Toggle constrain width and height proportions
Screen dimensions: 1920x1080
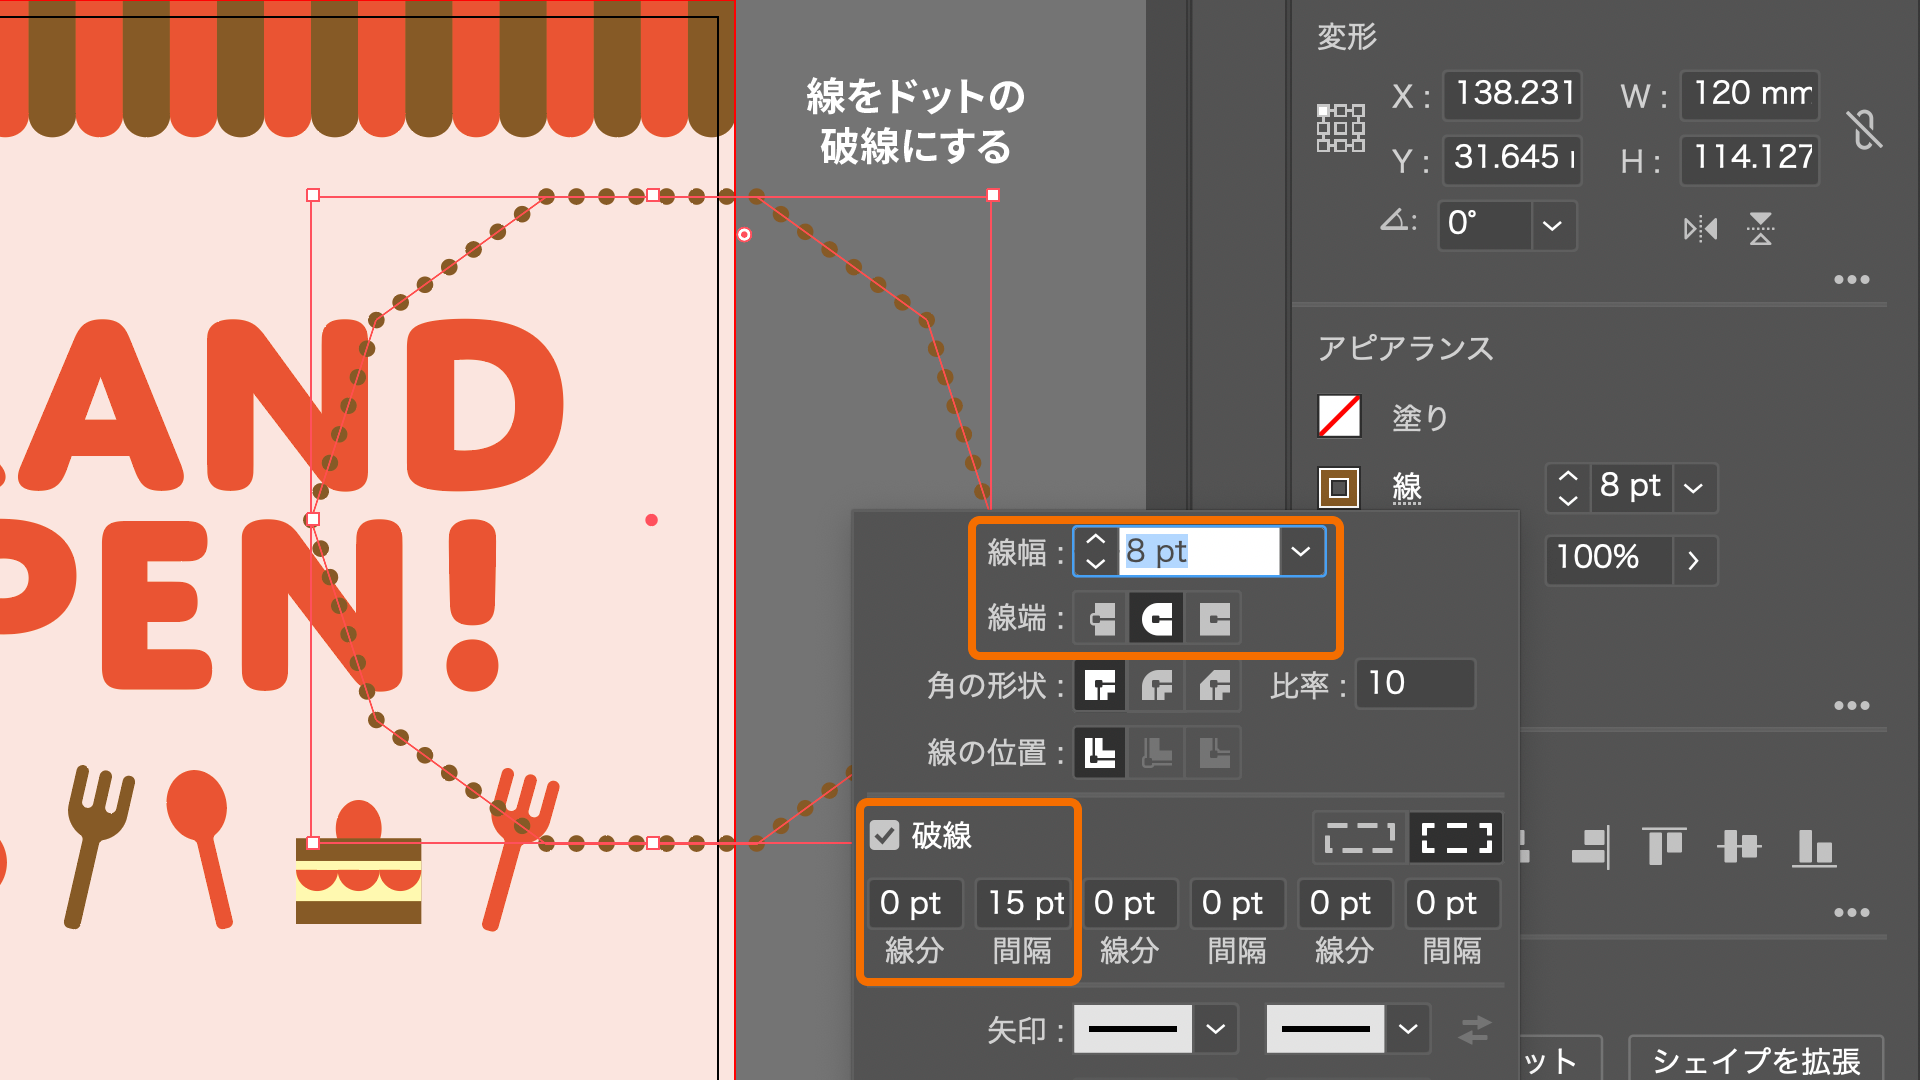click(1864, 130)
